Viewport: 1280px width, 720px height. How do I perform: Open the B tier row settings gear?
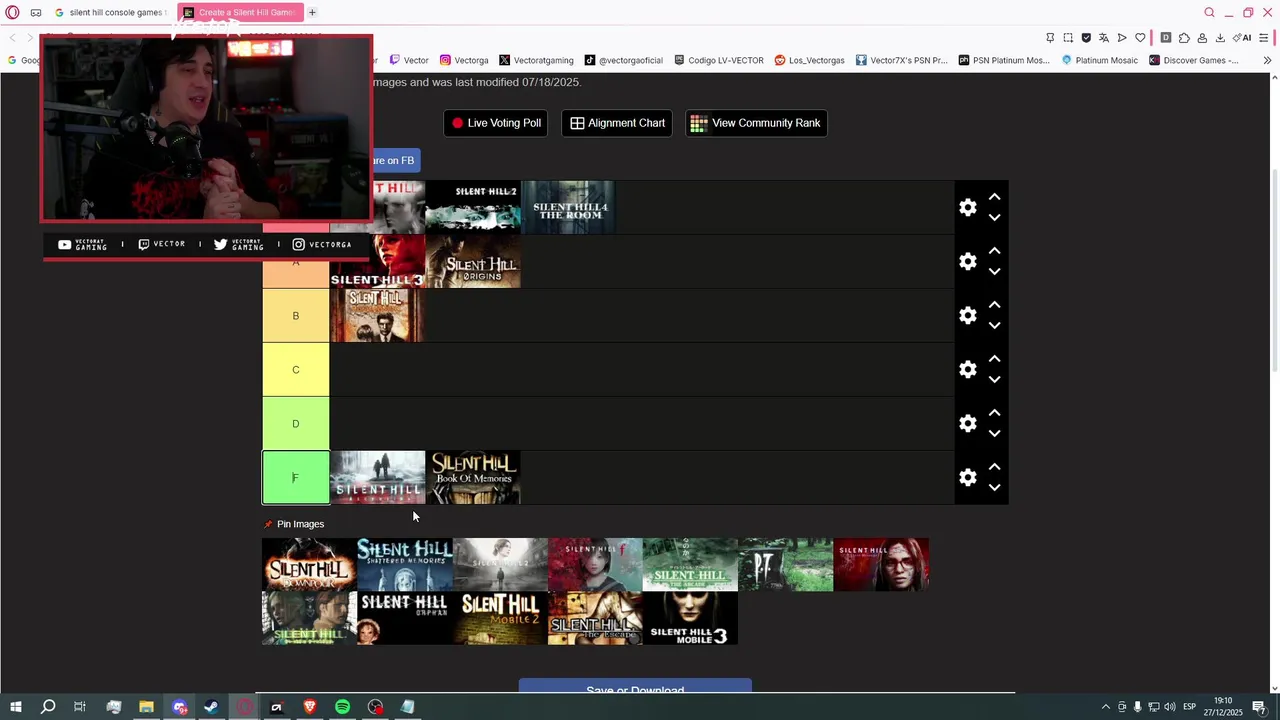tap(967, 315)
